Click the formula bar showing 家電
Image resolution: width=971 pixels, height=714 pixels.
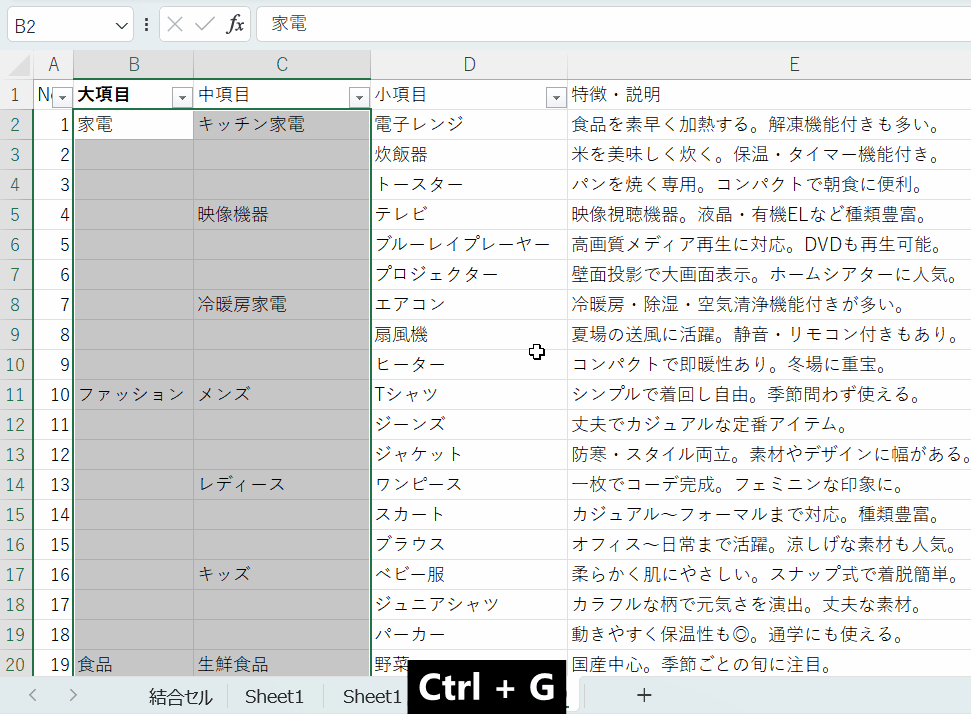610,25
